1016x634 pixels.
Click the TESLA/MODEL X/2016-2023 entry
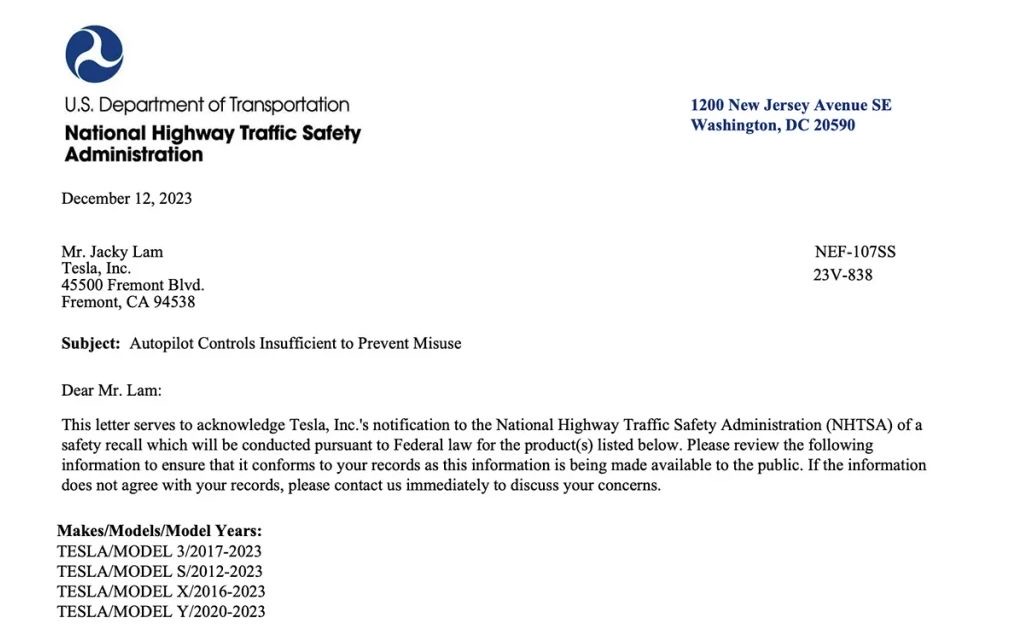(161, 592)
